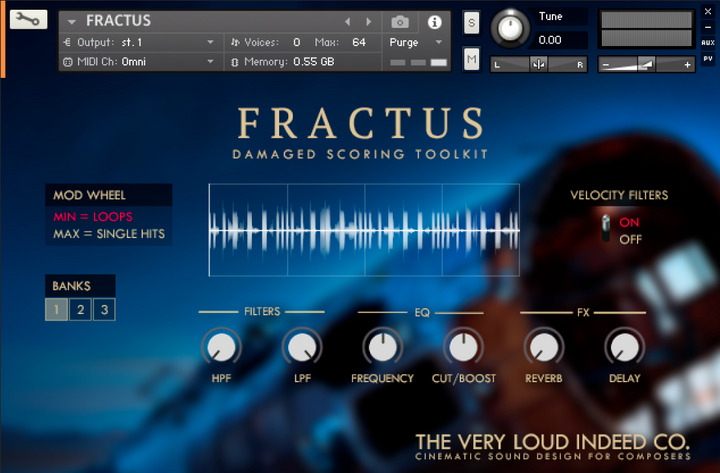Solo the instrument with S button
Screen dimensions: 720x473
472,23
